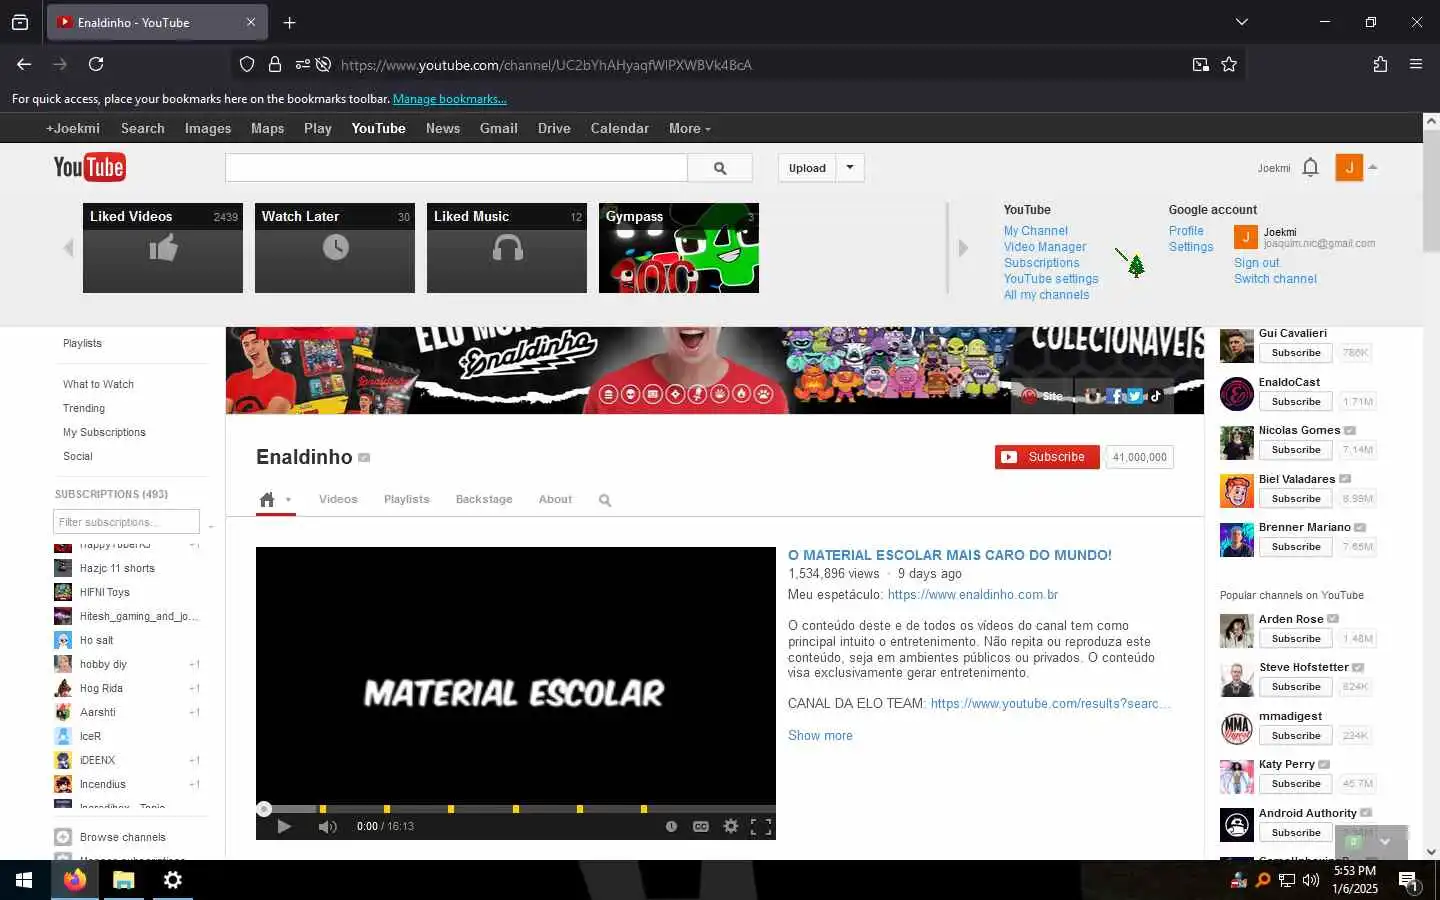Open the channel home tab icon
Viewport: 1440px width, 900px height.
pos(267,499)
